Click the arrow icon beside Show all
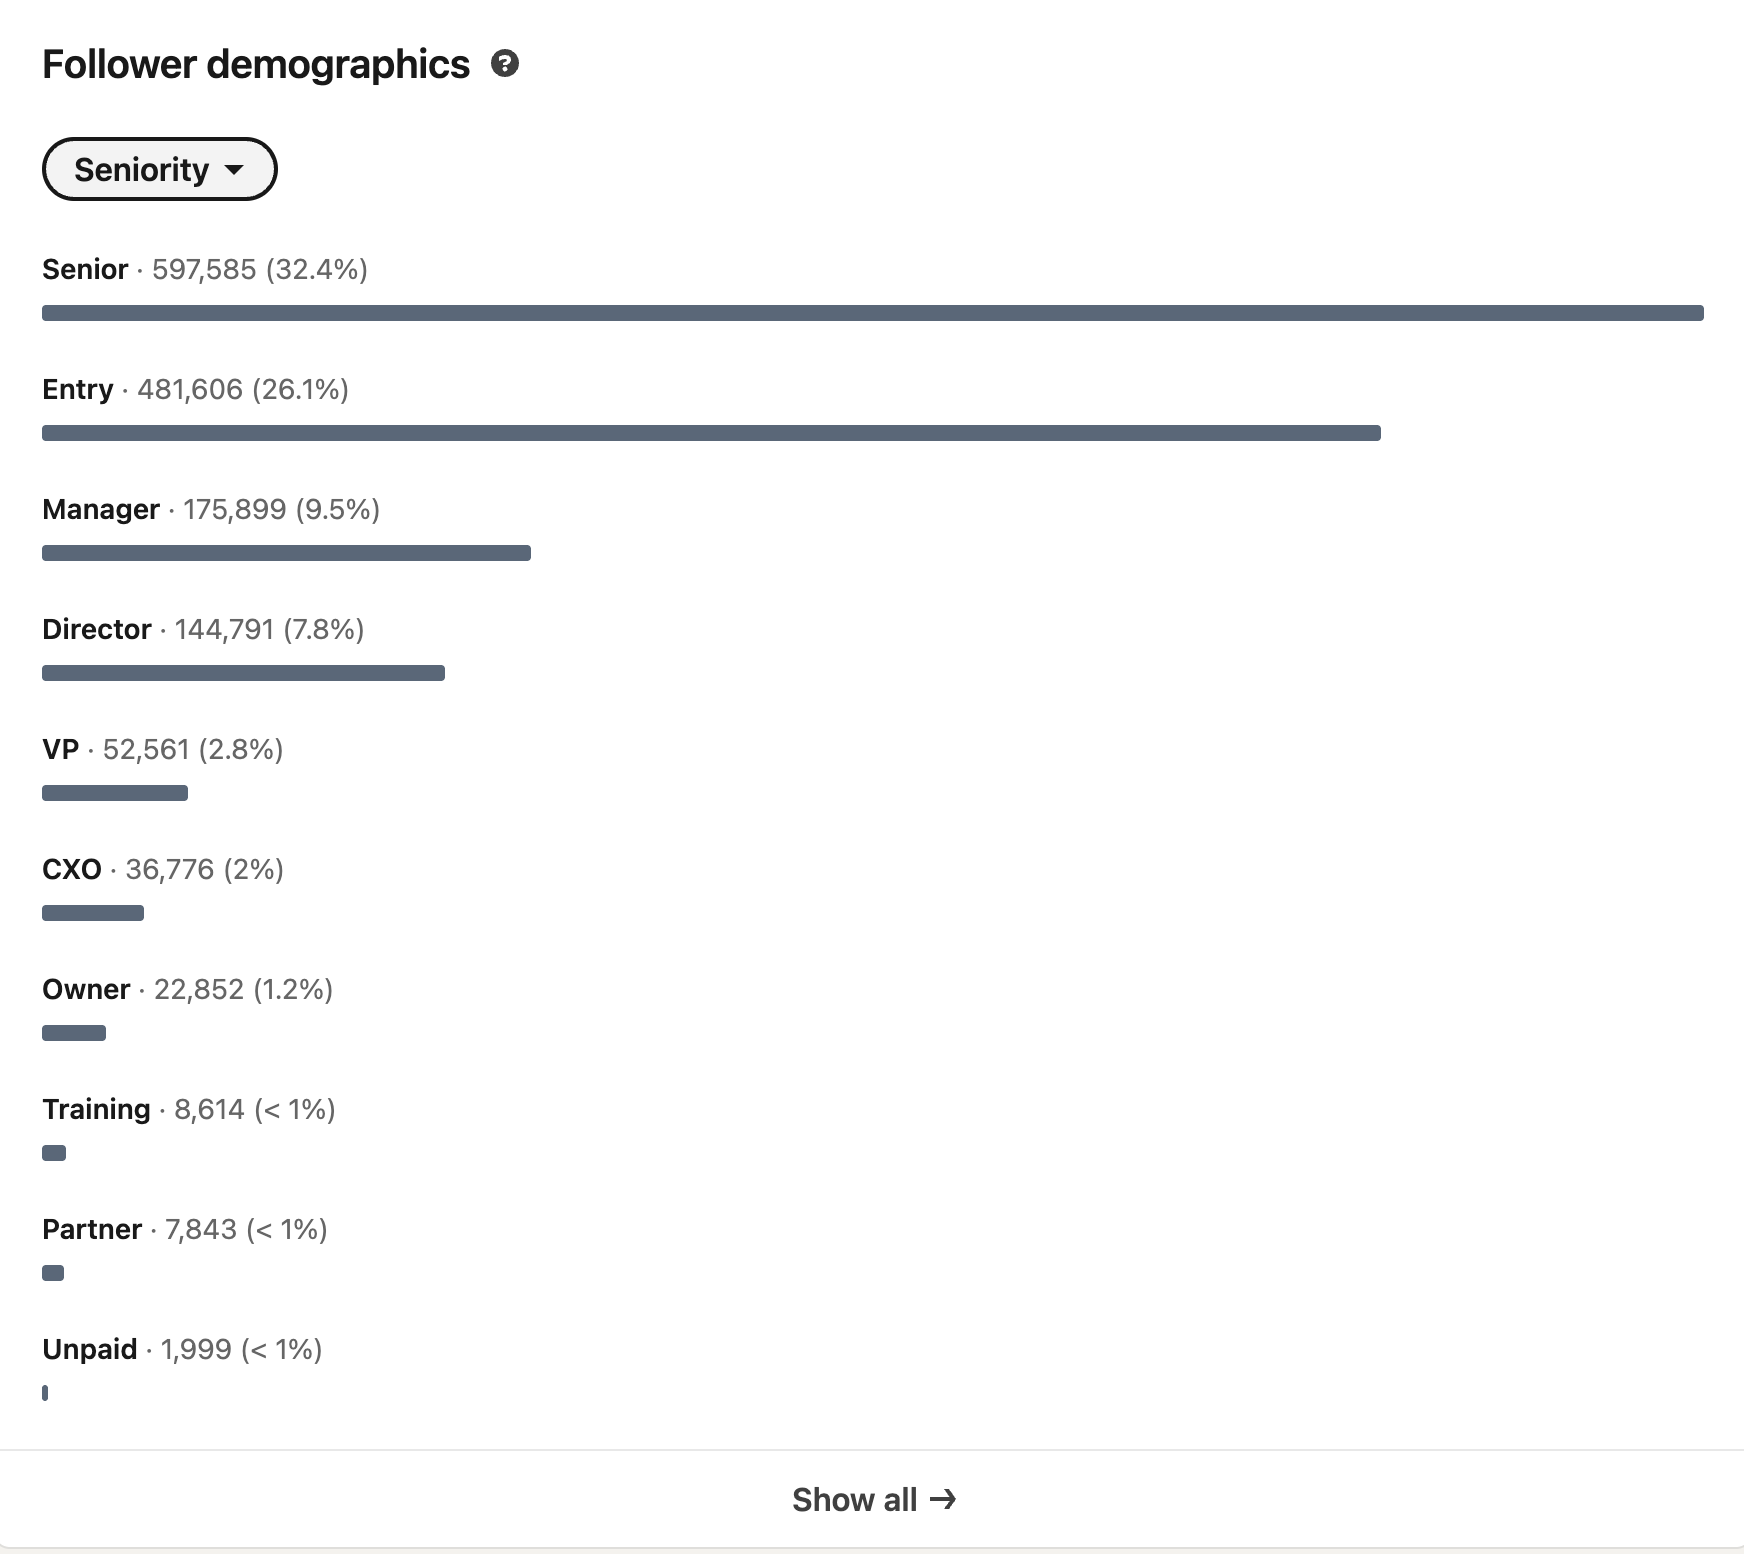Screen dimensions: 1744x1554 click(x=943, y=1499)
